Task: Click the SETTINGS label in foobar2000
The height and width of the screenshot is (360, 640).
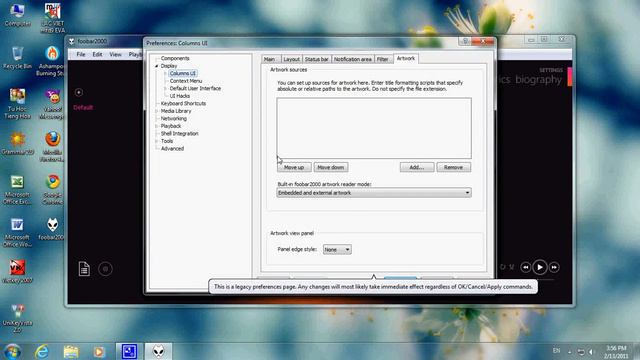Action: [551, 70]
